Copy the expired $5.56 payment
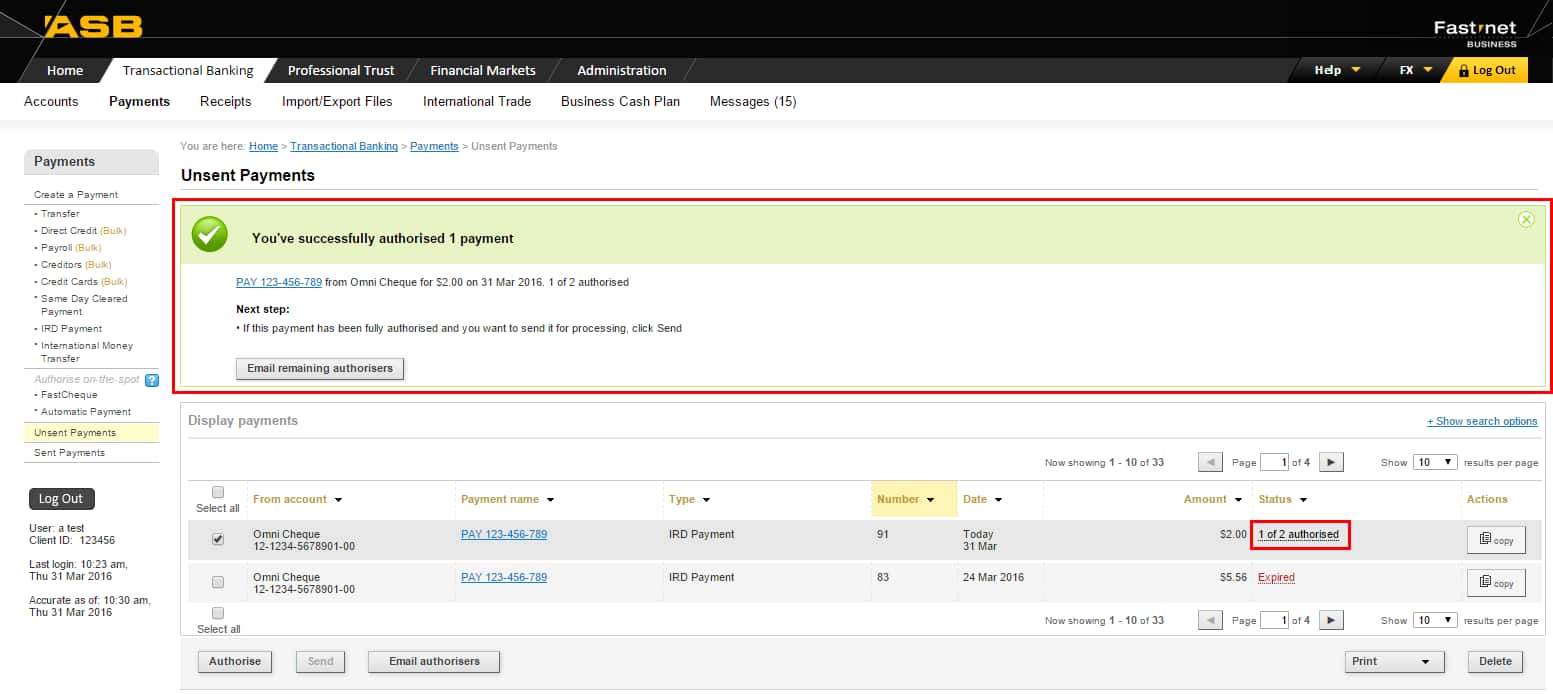Viewport: 1553px width, 694px height. tap(1495, 583)
